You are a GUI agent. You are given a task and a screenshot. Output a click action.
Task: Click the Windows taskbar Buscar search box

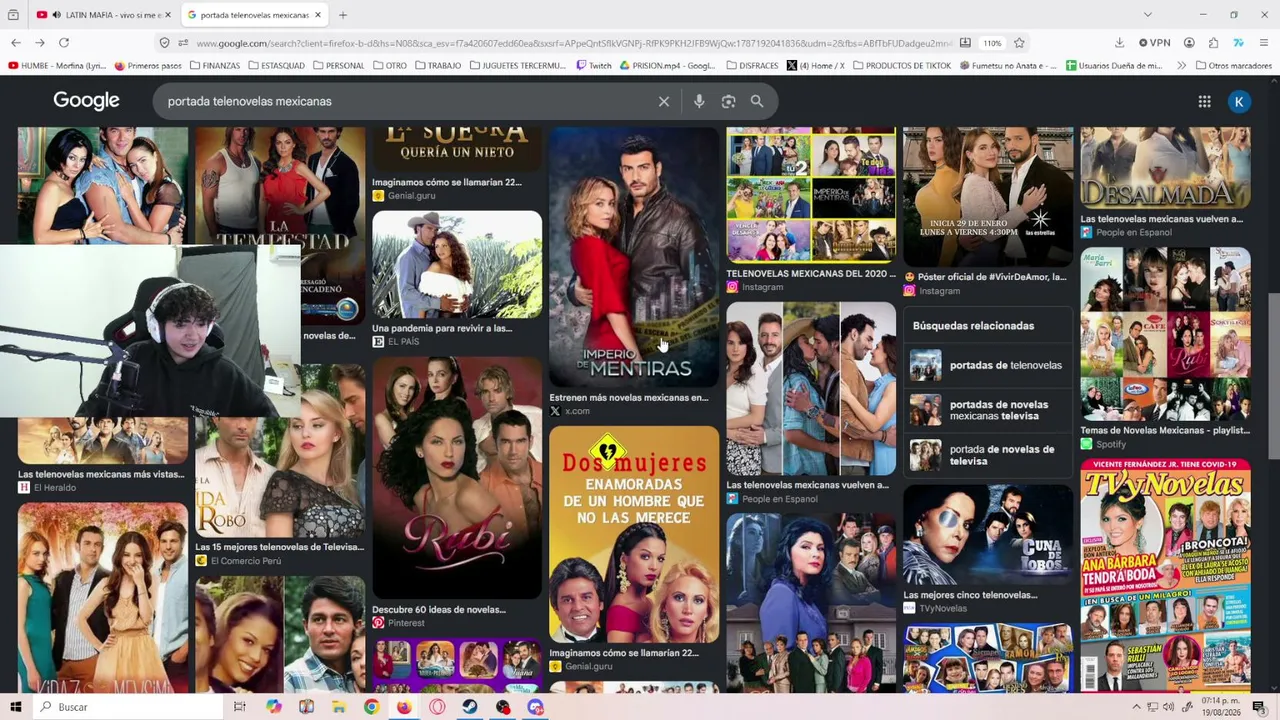[x=127, y=707]
